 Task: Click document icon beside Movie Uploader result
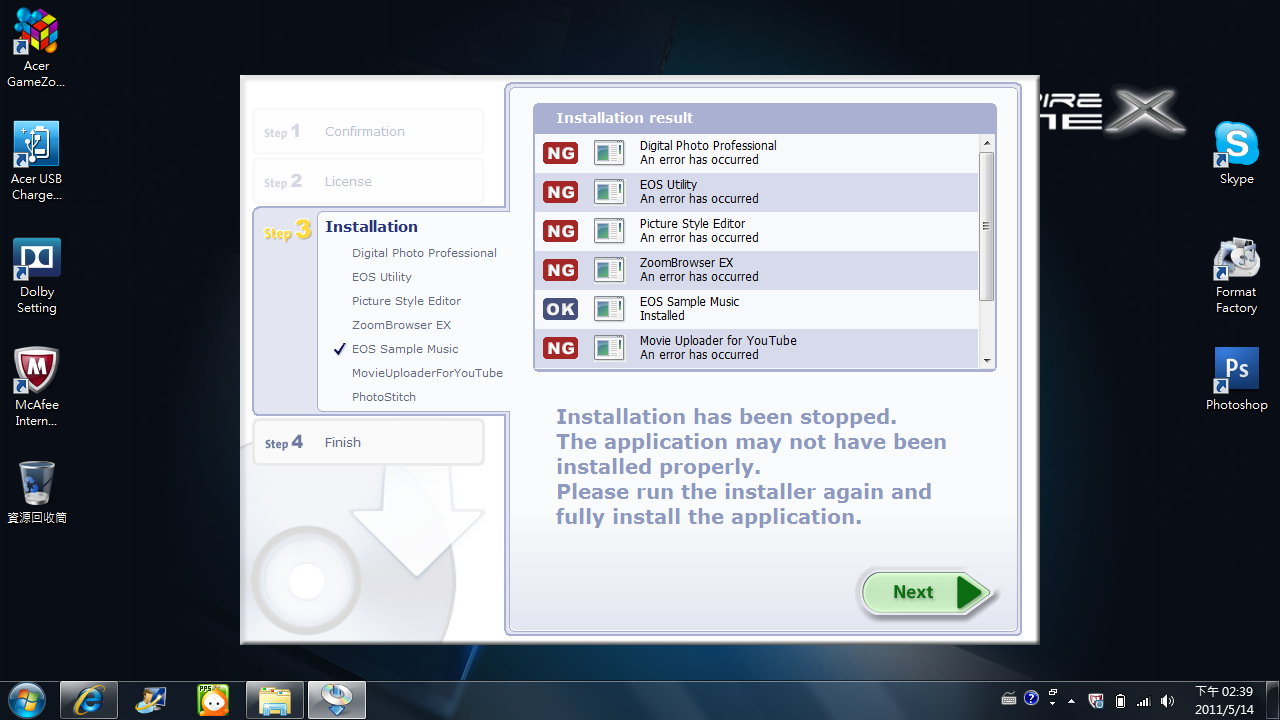(x=609, y=348)
